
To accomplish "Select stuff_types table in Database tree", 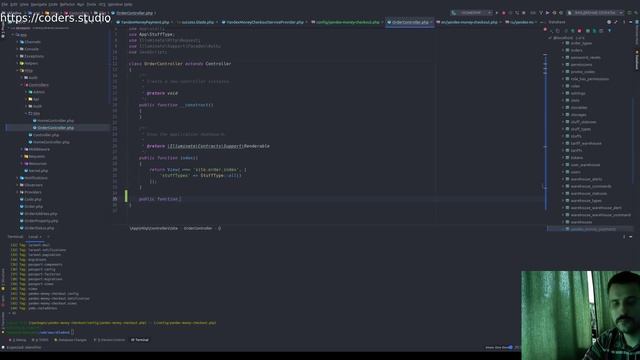I will [581, 129].
